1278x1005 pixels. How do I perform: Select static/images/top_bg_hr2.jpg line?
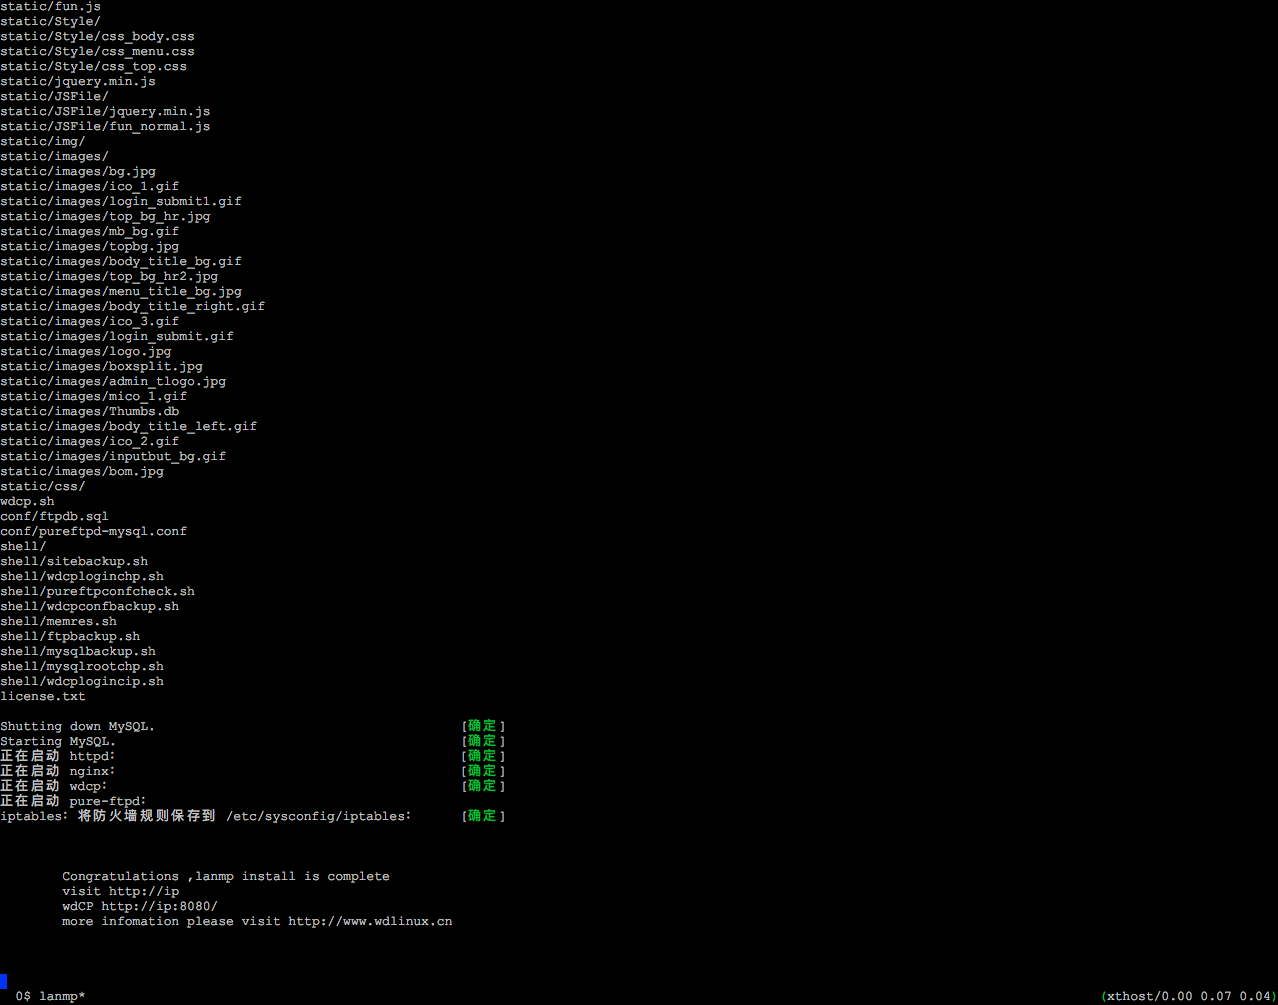(x=109, y=276)
